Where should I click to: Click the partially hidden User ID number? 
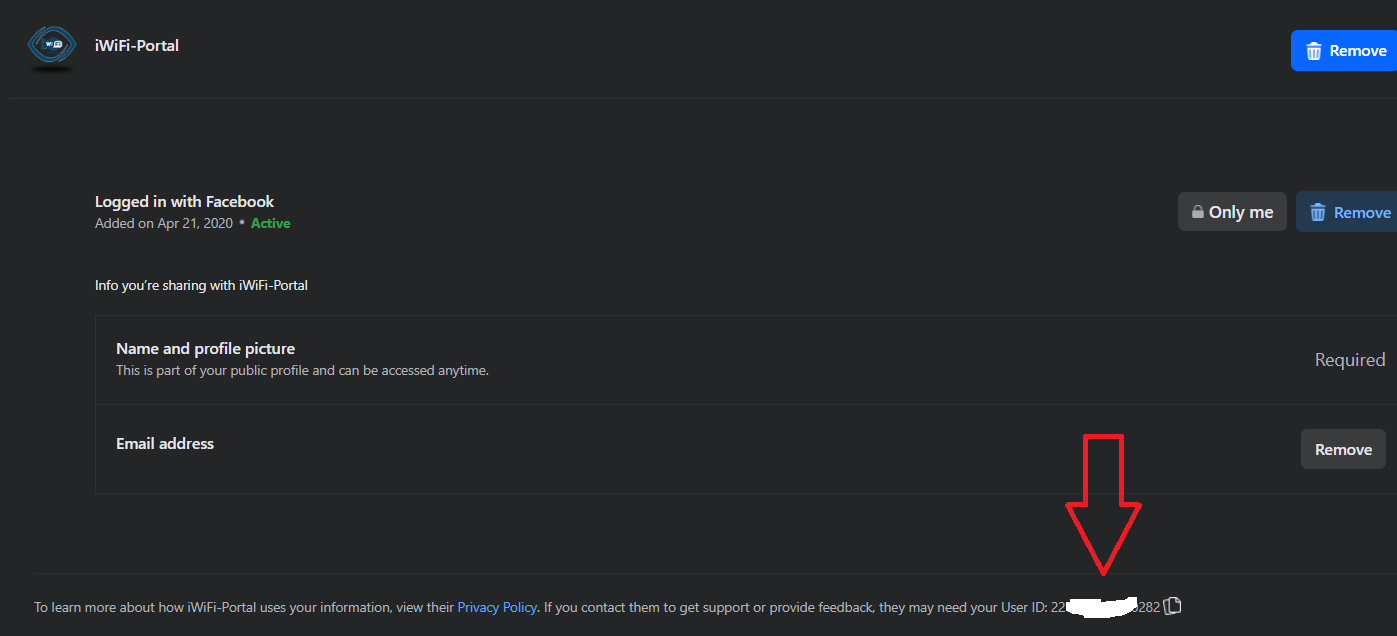1105,607
